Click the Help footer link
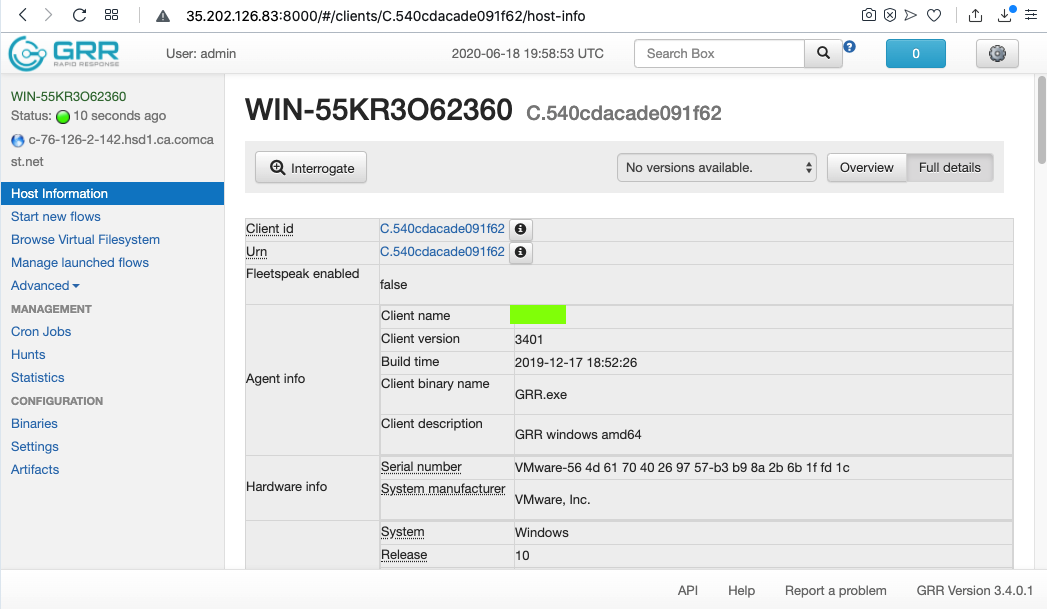 (741, 590)
